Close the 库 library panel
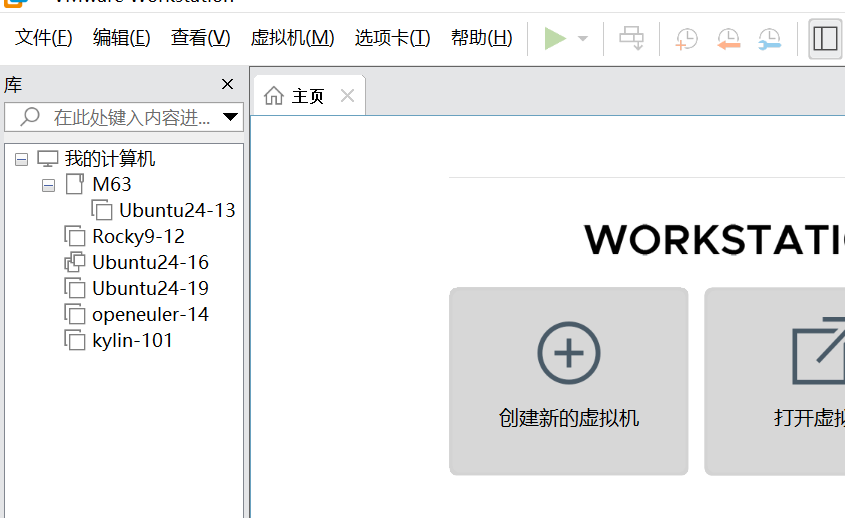This screenshot has width=845, height=518. pos(227,84)
